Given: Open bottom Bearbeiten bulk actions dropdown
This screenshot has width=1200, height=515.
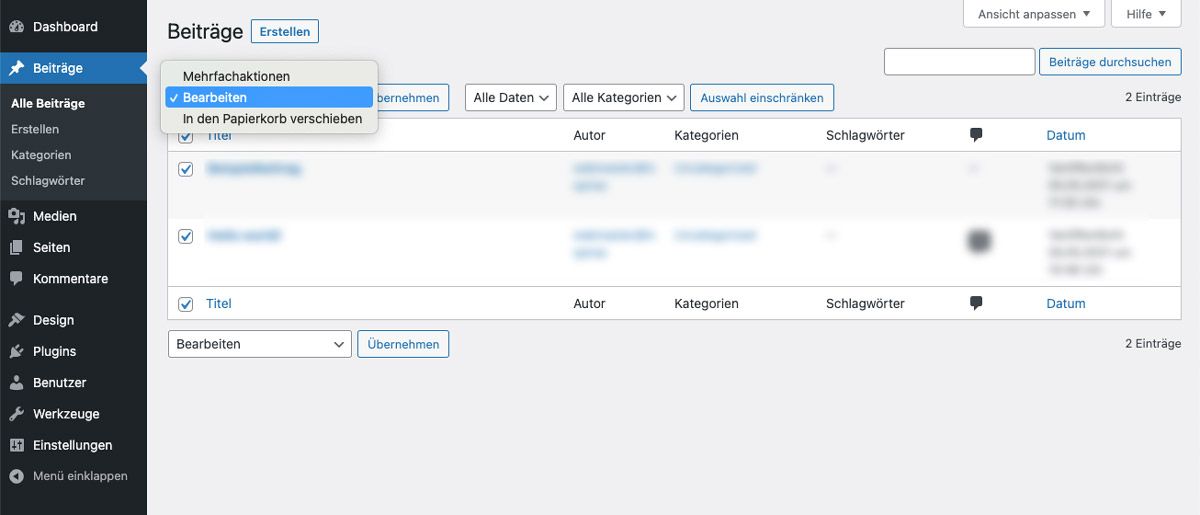Looking at the screenshot, I should (260, 344).
